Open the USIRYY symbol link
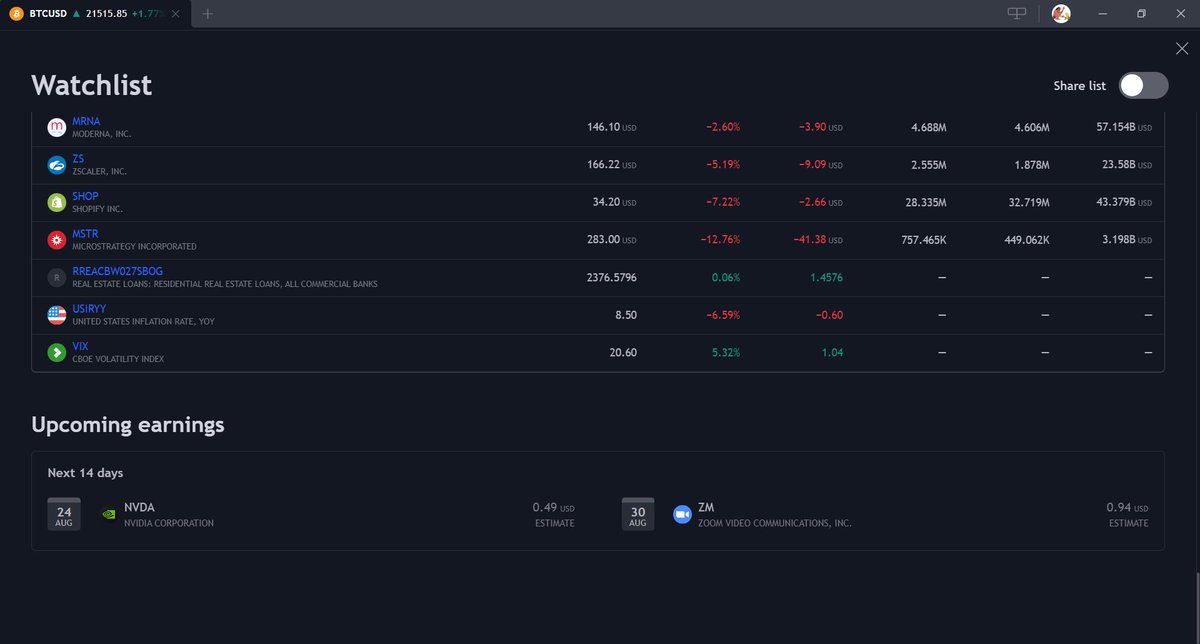This screenshot has height=644, width=1200. 90,309
